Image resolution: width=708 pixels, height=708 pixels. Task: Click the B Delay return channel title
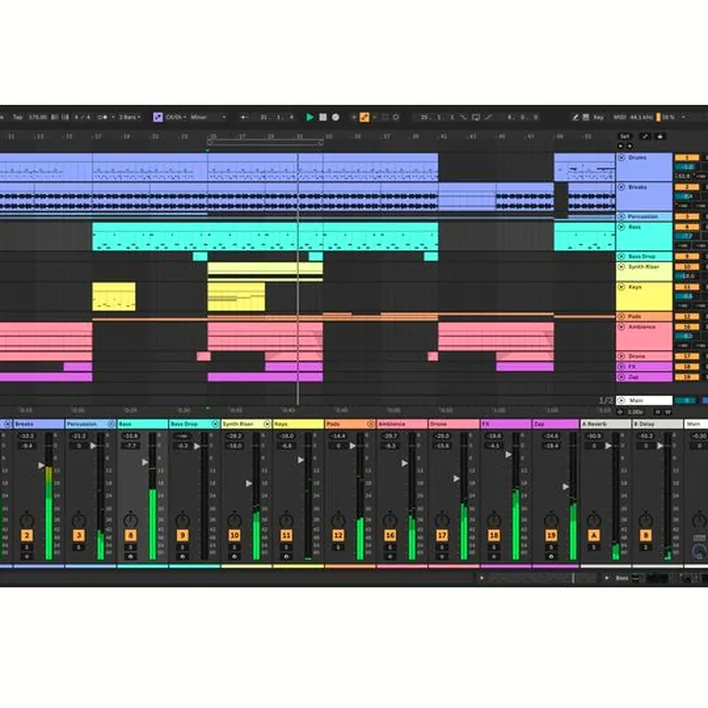coord(657,424)
